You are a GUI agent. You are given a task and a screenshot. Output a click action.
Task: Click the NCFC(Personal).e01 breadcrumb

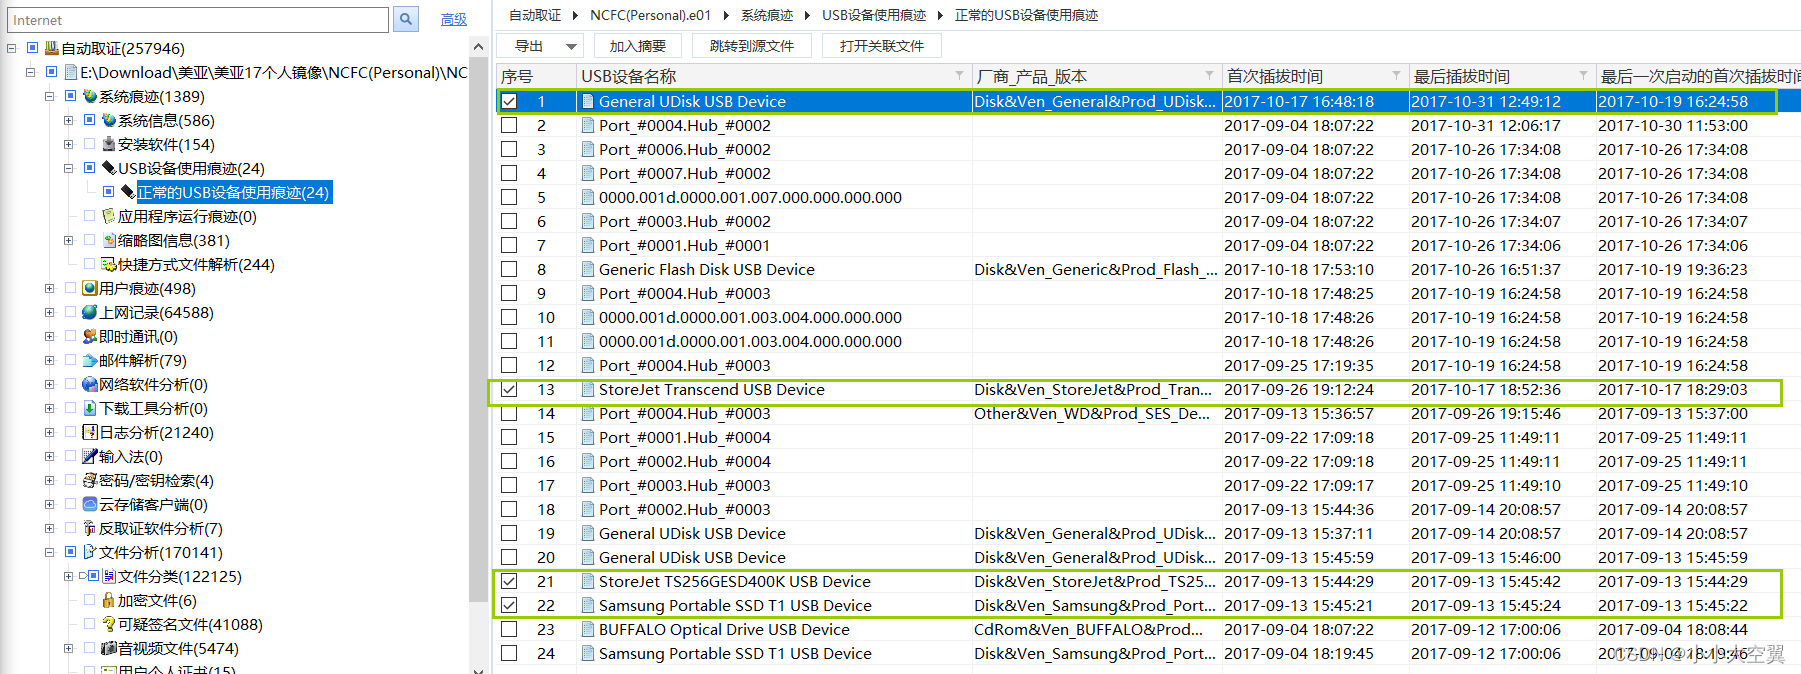pos(650,15)
